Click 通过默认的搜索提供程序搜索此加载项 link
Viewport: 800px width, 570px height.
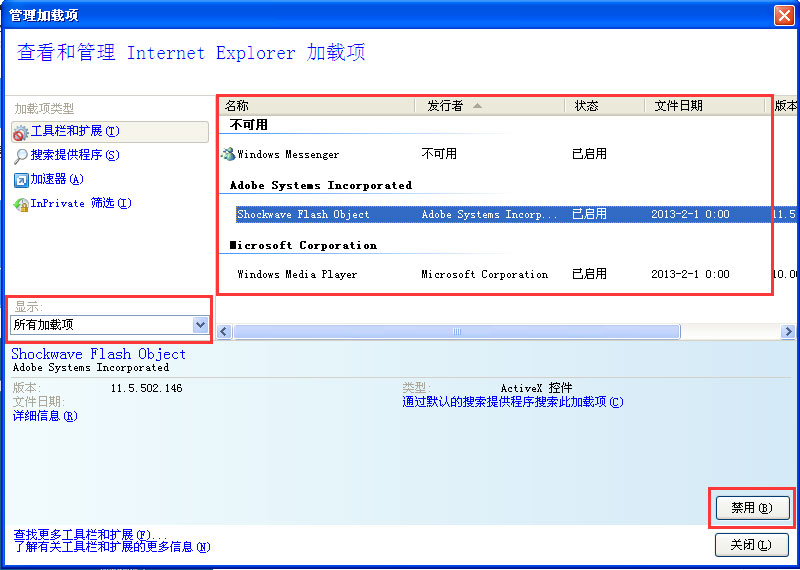[x=513, y=402]
